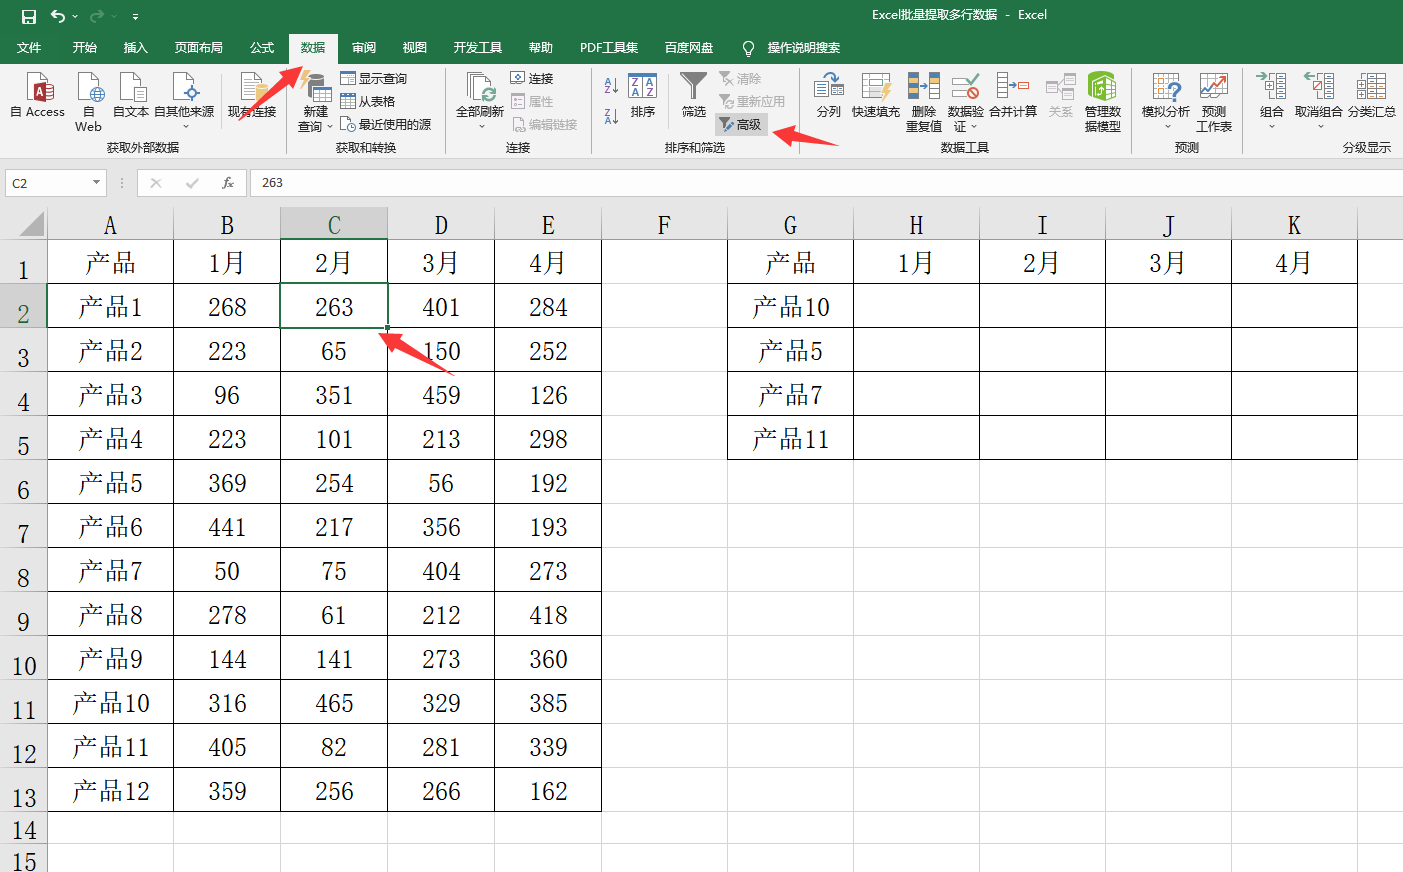1403x872 pixels.
Task: Expand the 自其他来源 dropdown
Action: click(184, 127)
